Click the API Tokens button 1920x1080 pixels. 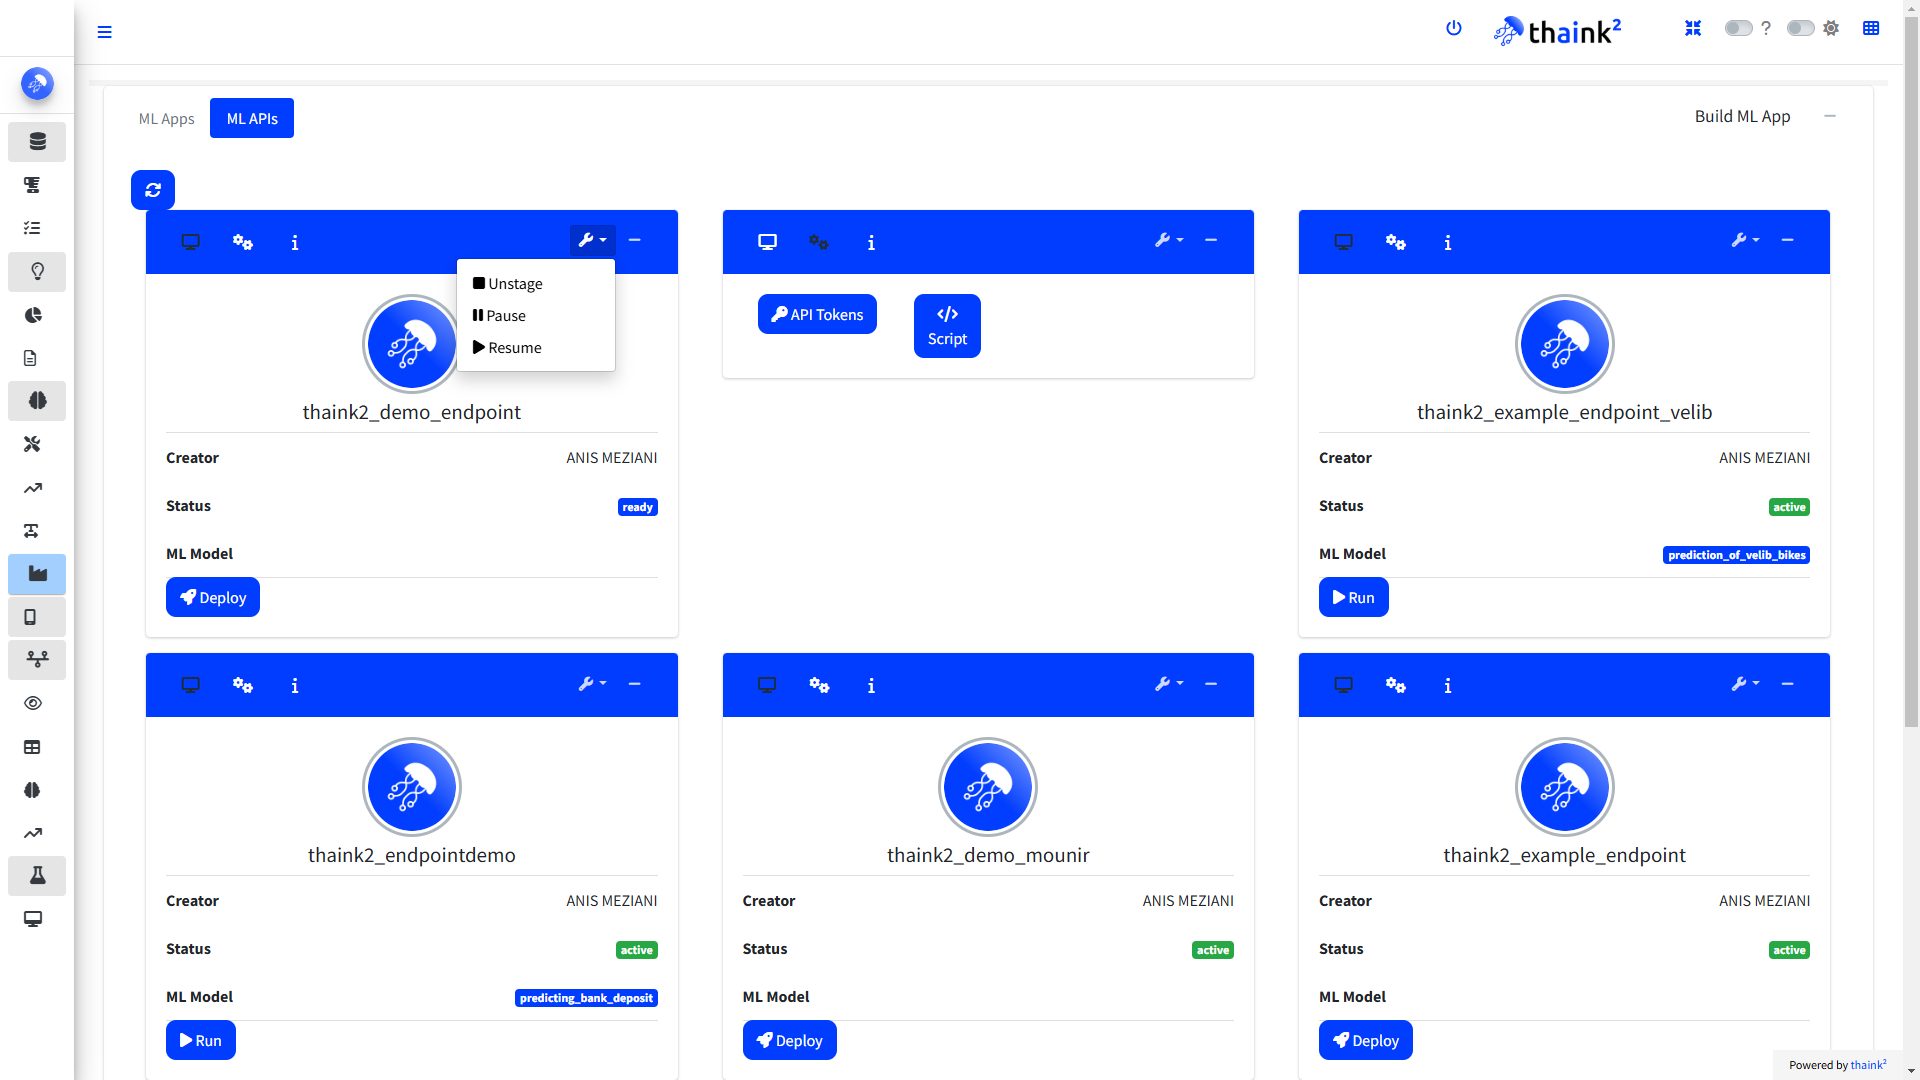pyautogui.click(x=817, y=314)
